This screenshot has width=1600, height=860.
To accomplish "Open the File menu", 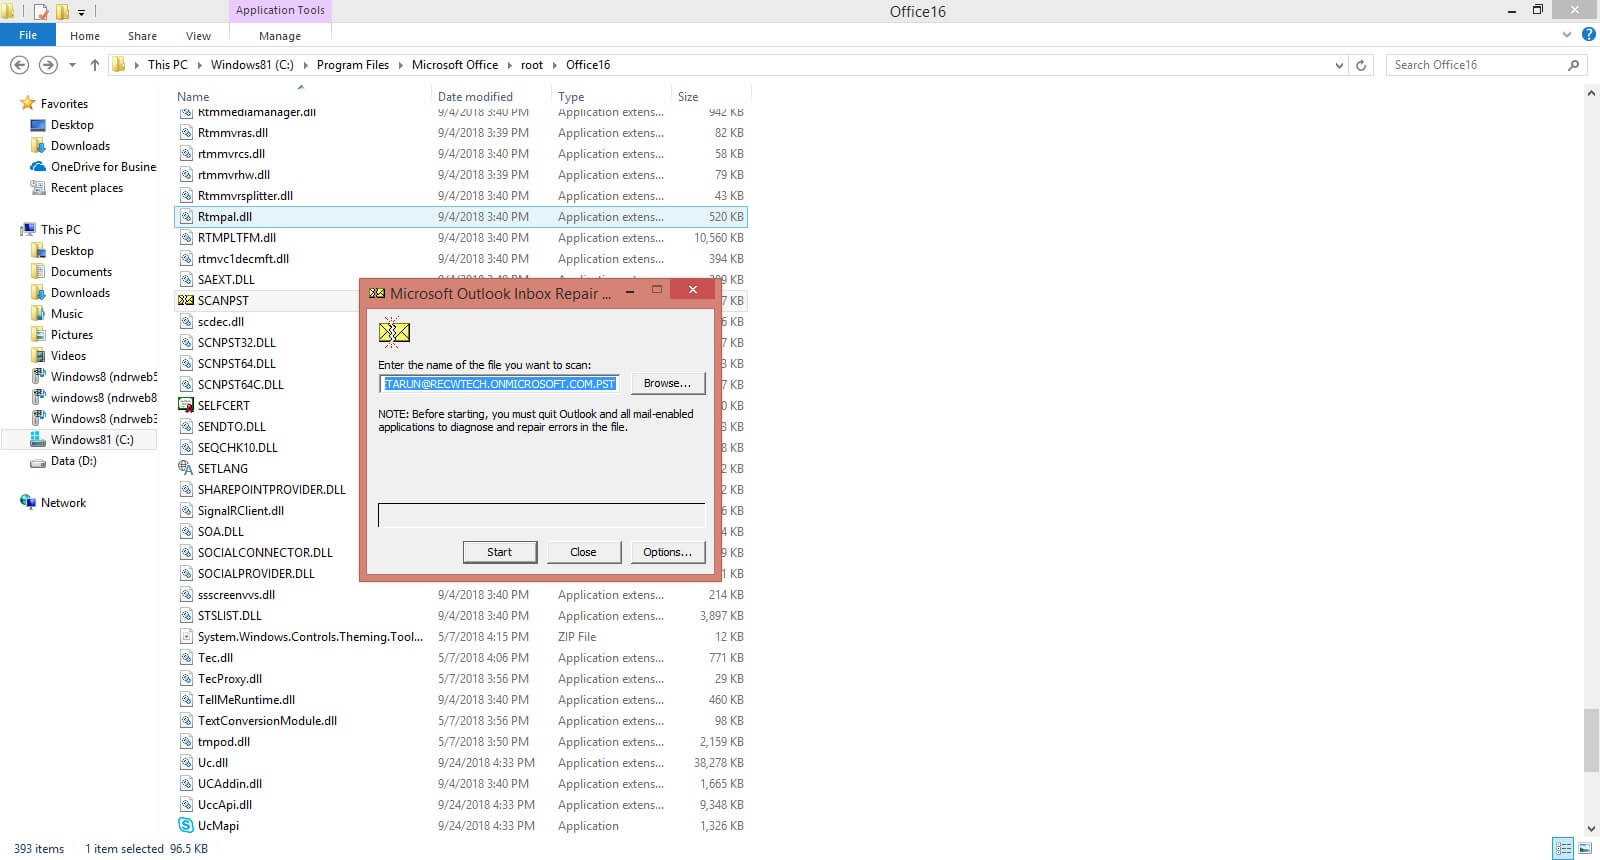I will 28,35.
